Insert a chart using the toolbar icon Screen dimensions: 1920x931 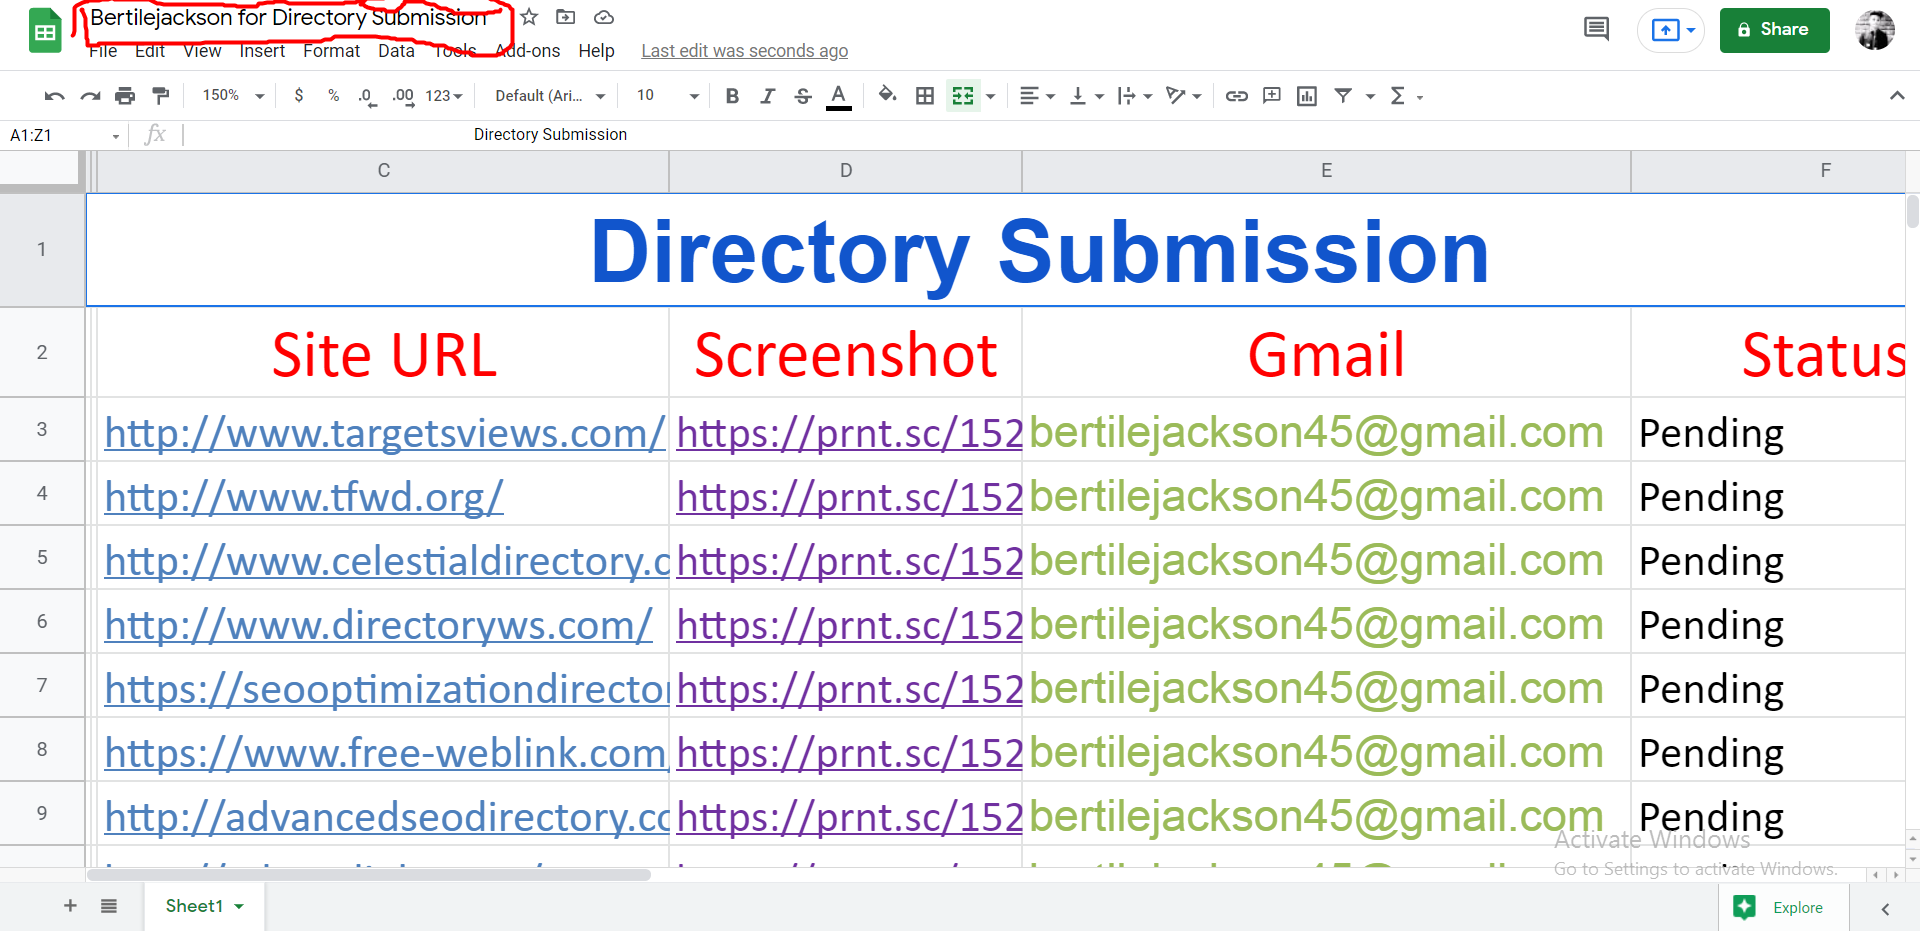click(x=1306, y=95)
